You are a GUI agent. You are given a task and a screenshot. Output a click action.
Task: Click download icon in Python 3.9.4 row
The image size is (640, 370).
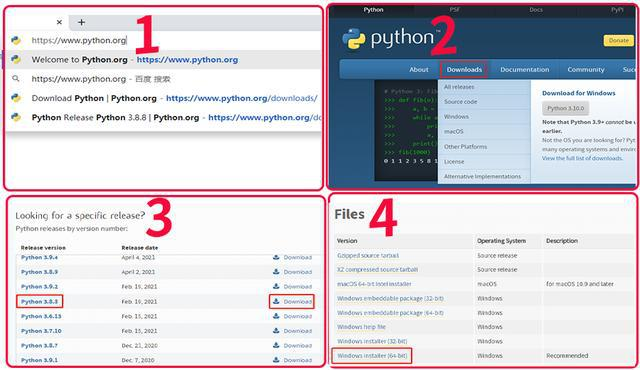pyautogui.click(x=276, y=257)
